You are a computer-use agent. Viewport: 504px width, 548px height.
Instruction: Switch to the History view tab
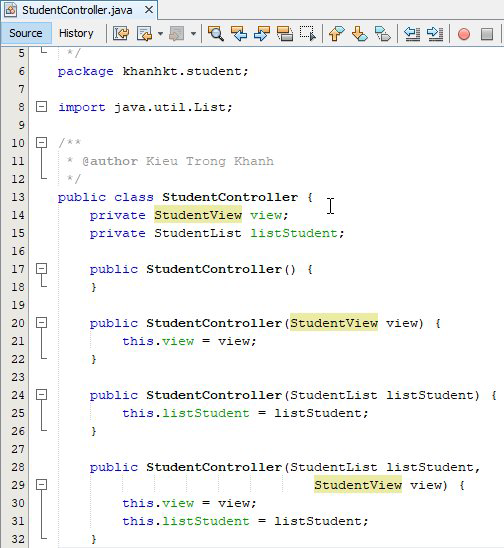pos(76,33)
